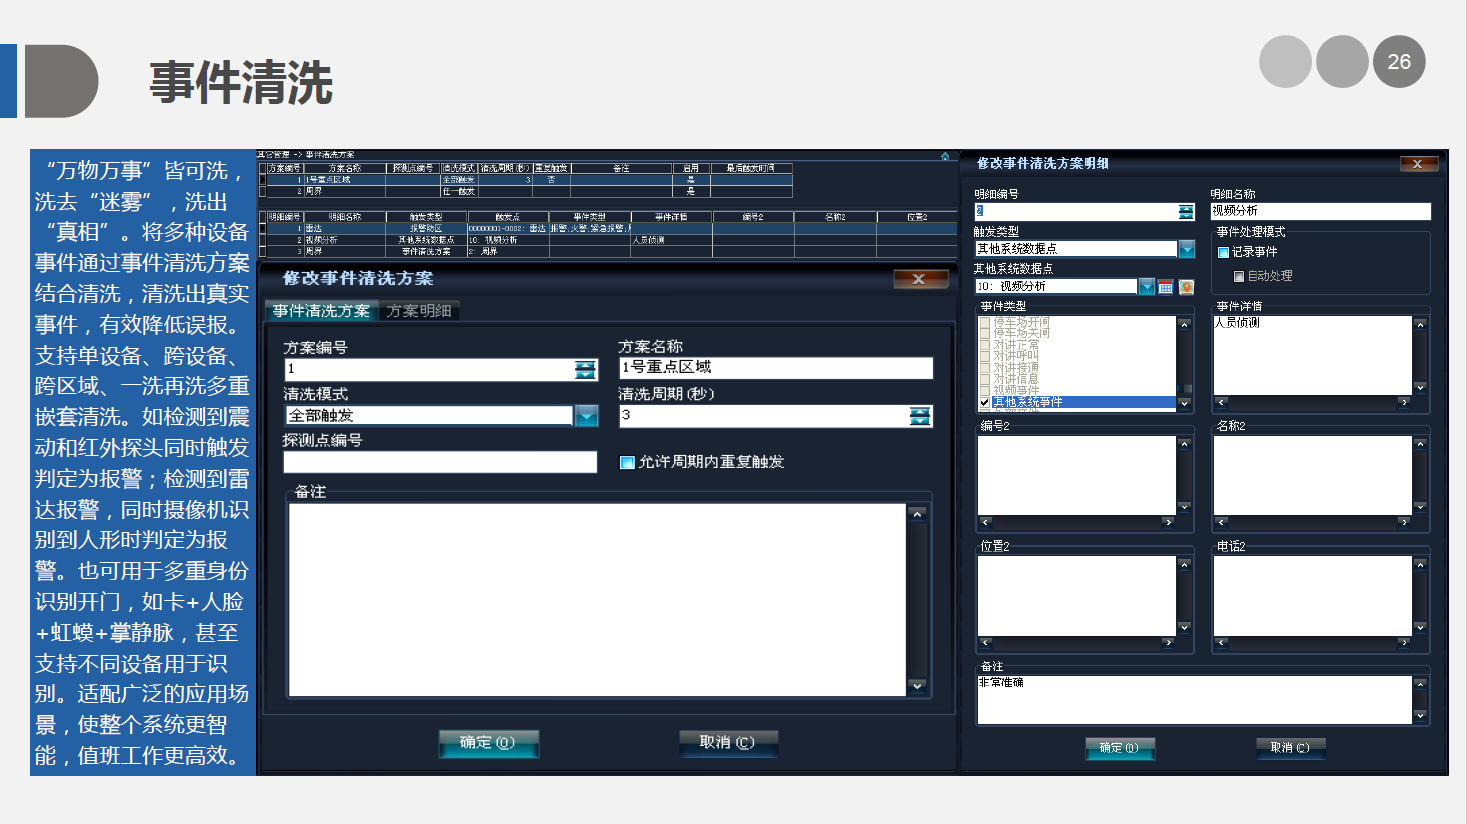Screen dimensions: 1467x824
Task: Toggle the 记录事件 checkbox
Action: coord(1223,253)
